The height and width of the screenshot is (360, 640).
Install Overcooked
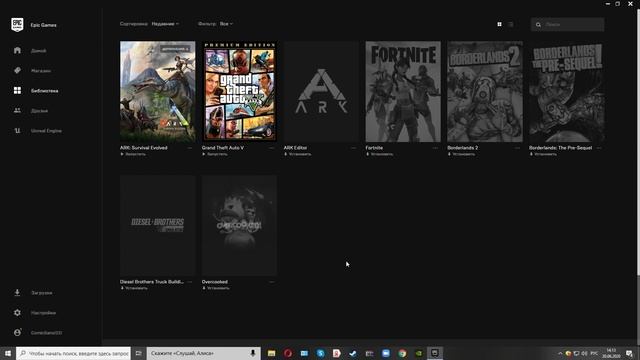[216, 288]
